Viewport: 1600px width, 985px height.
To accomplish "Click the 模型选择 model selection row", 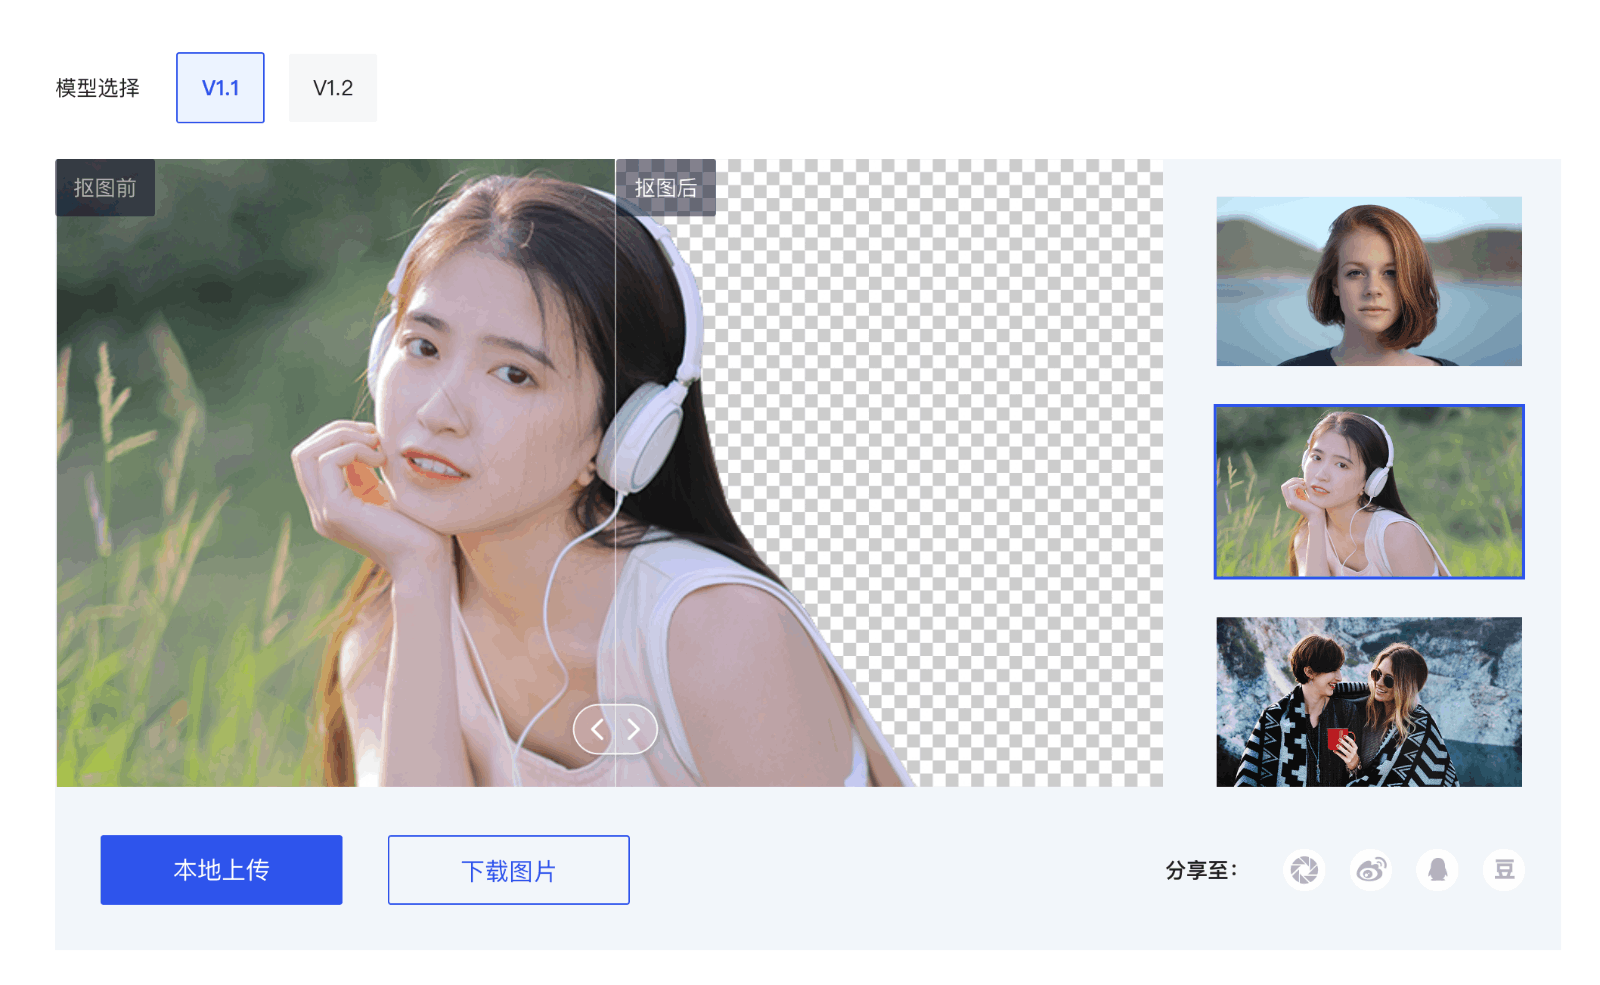I will 97,88.
